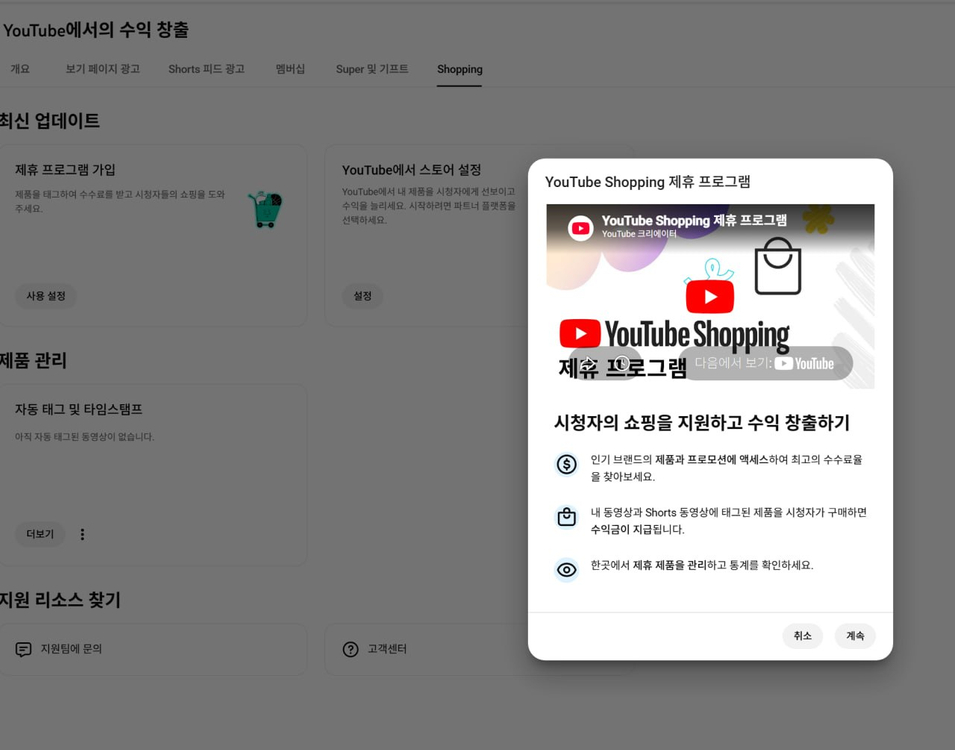Play the YouTube Shopping video with the red play button

coord(710,296)
